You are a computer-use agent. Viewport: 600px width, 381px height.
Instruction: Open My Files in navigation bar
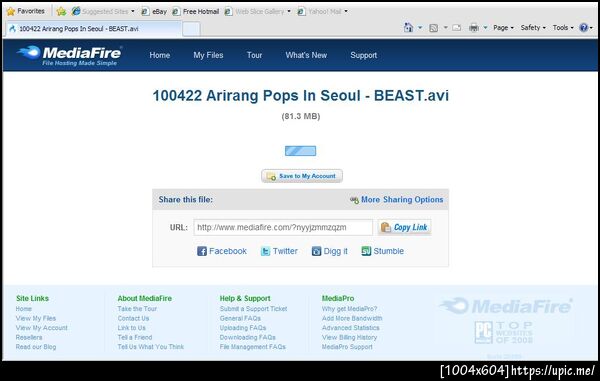(x=208, y=55)
